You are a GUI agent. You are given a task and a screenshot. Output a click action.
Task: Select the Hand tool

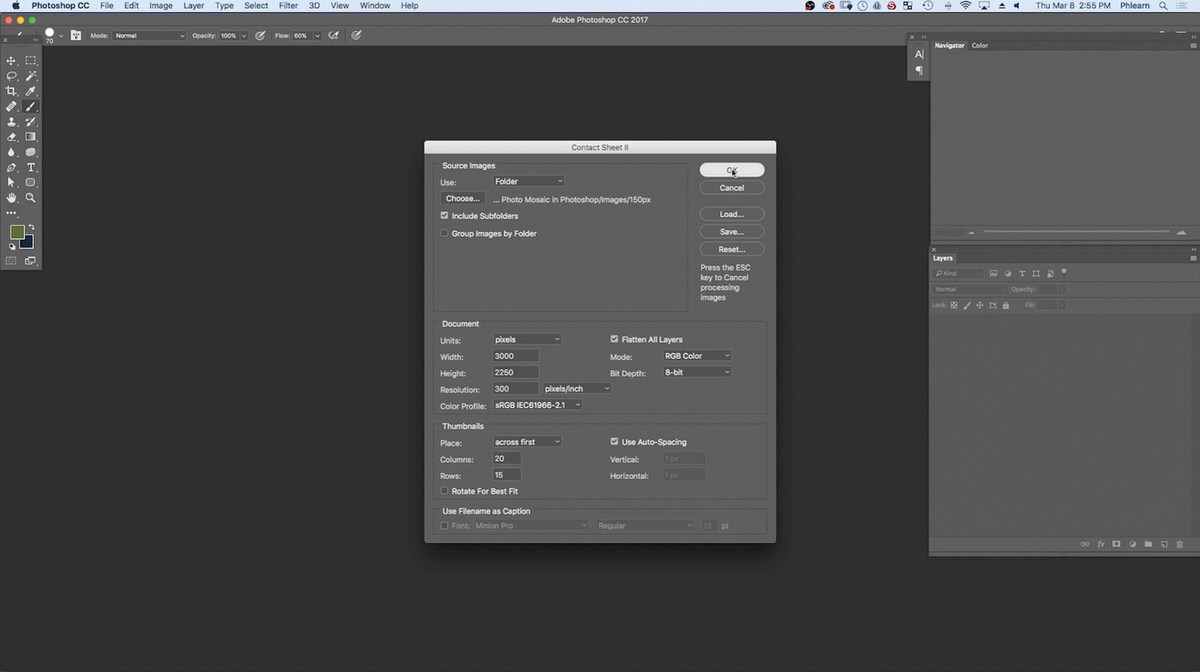point(12,198)
